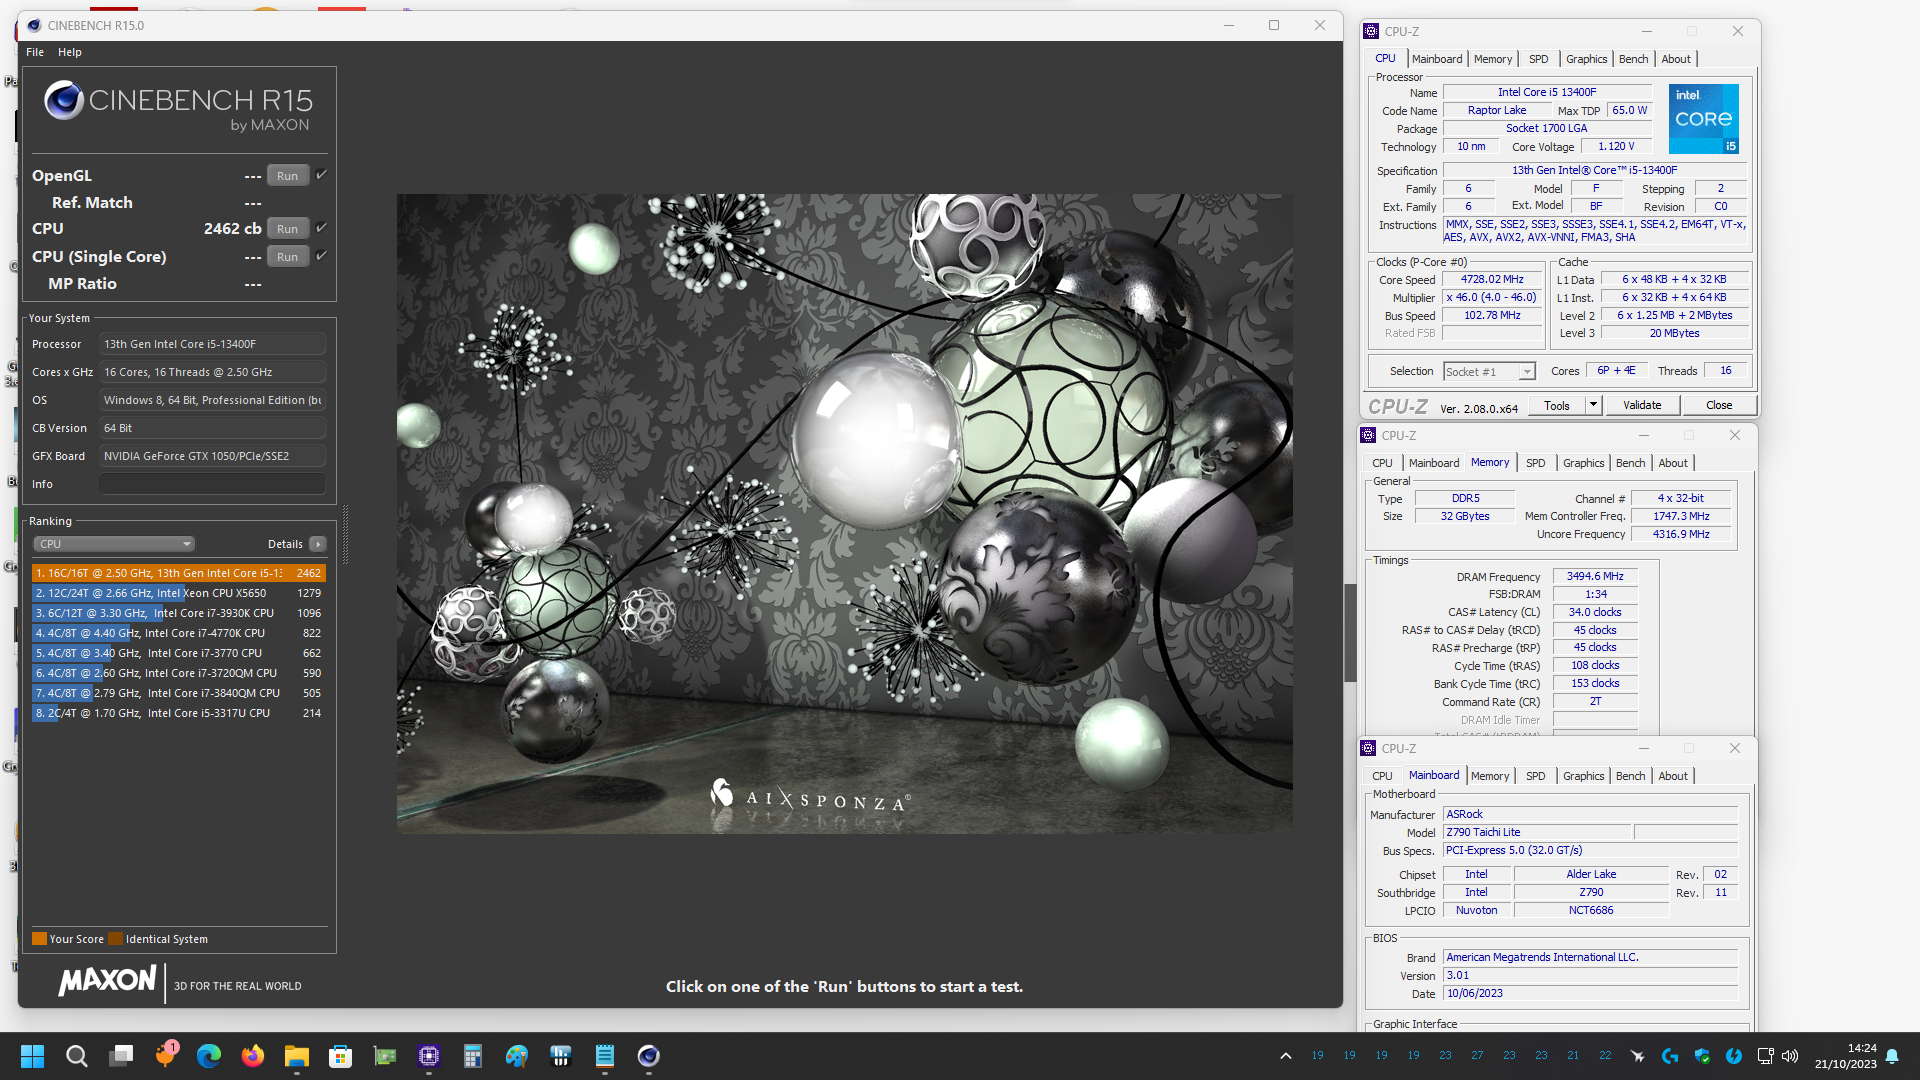Open Microsoft Store from taskbar
Viewport: 1920px width, 1080px height.
[x=341, y=1056]
